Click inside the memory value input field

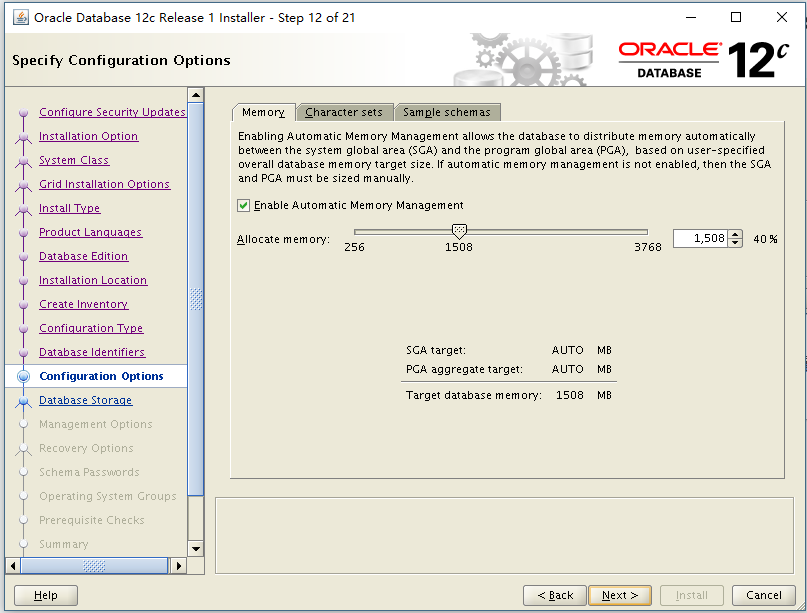coord(700,238)
